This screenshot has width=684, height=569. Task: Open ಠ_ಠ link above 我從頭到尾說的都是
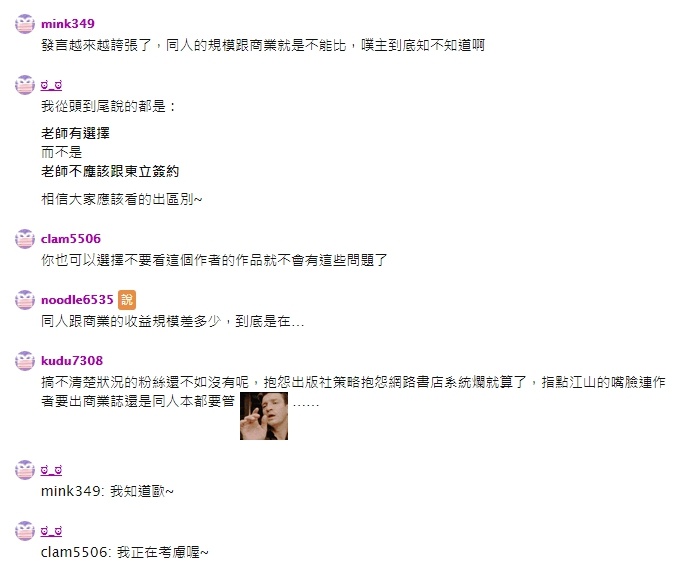point(51,85)
